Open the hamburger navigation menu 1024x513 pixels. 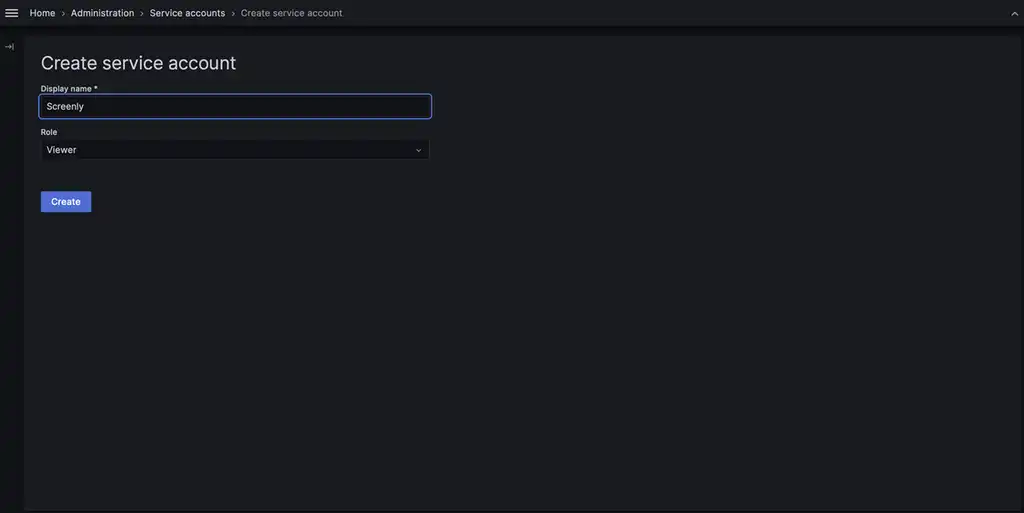pyautogui.click(x=12, y=13)
